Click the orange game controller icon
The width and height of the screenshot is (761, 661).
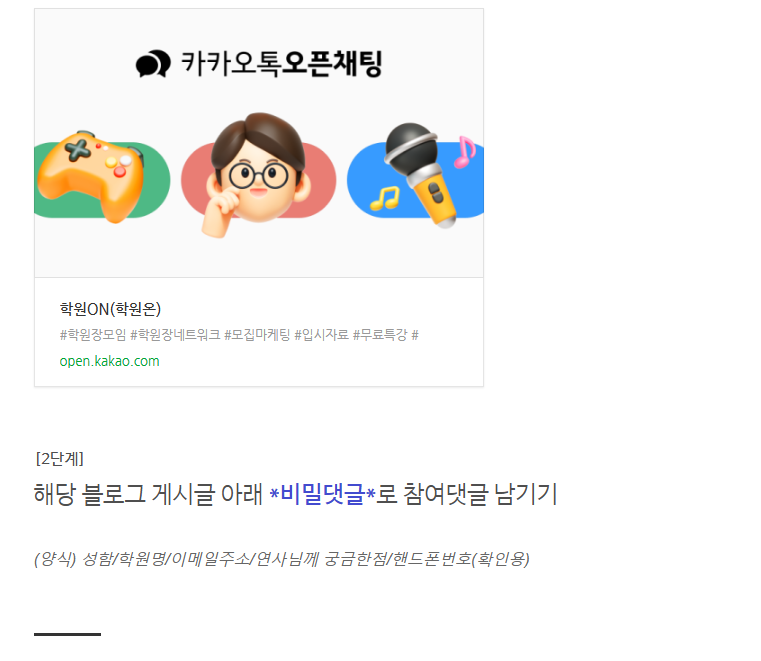pyautogui.click(x=91, y=177)
